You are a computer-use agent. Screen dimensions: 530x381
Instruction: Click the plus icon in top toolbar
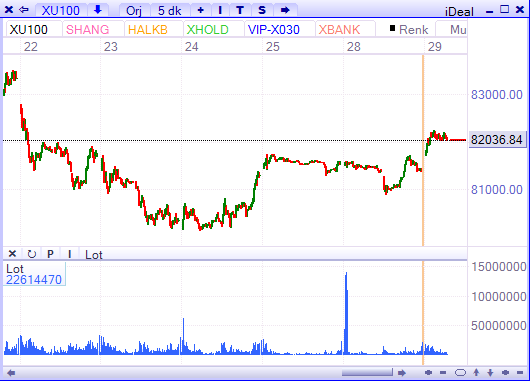[201, 10]
